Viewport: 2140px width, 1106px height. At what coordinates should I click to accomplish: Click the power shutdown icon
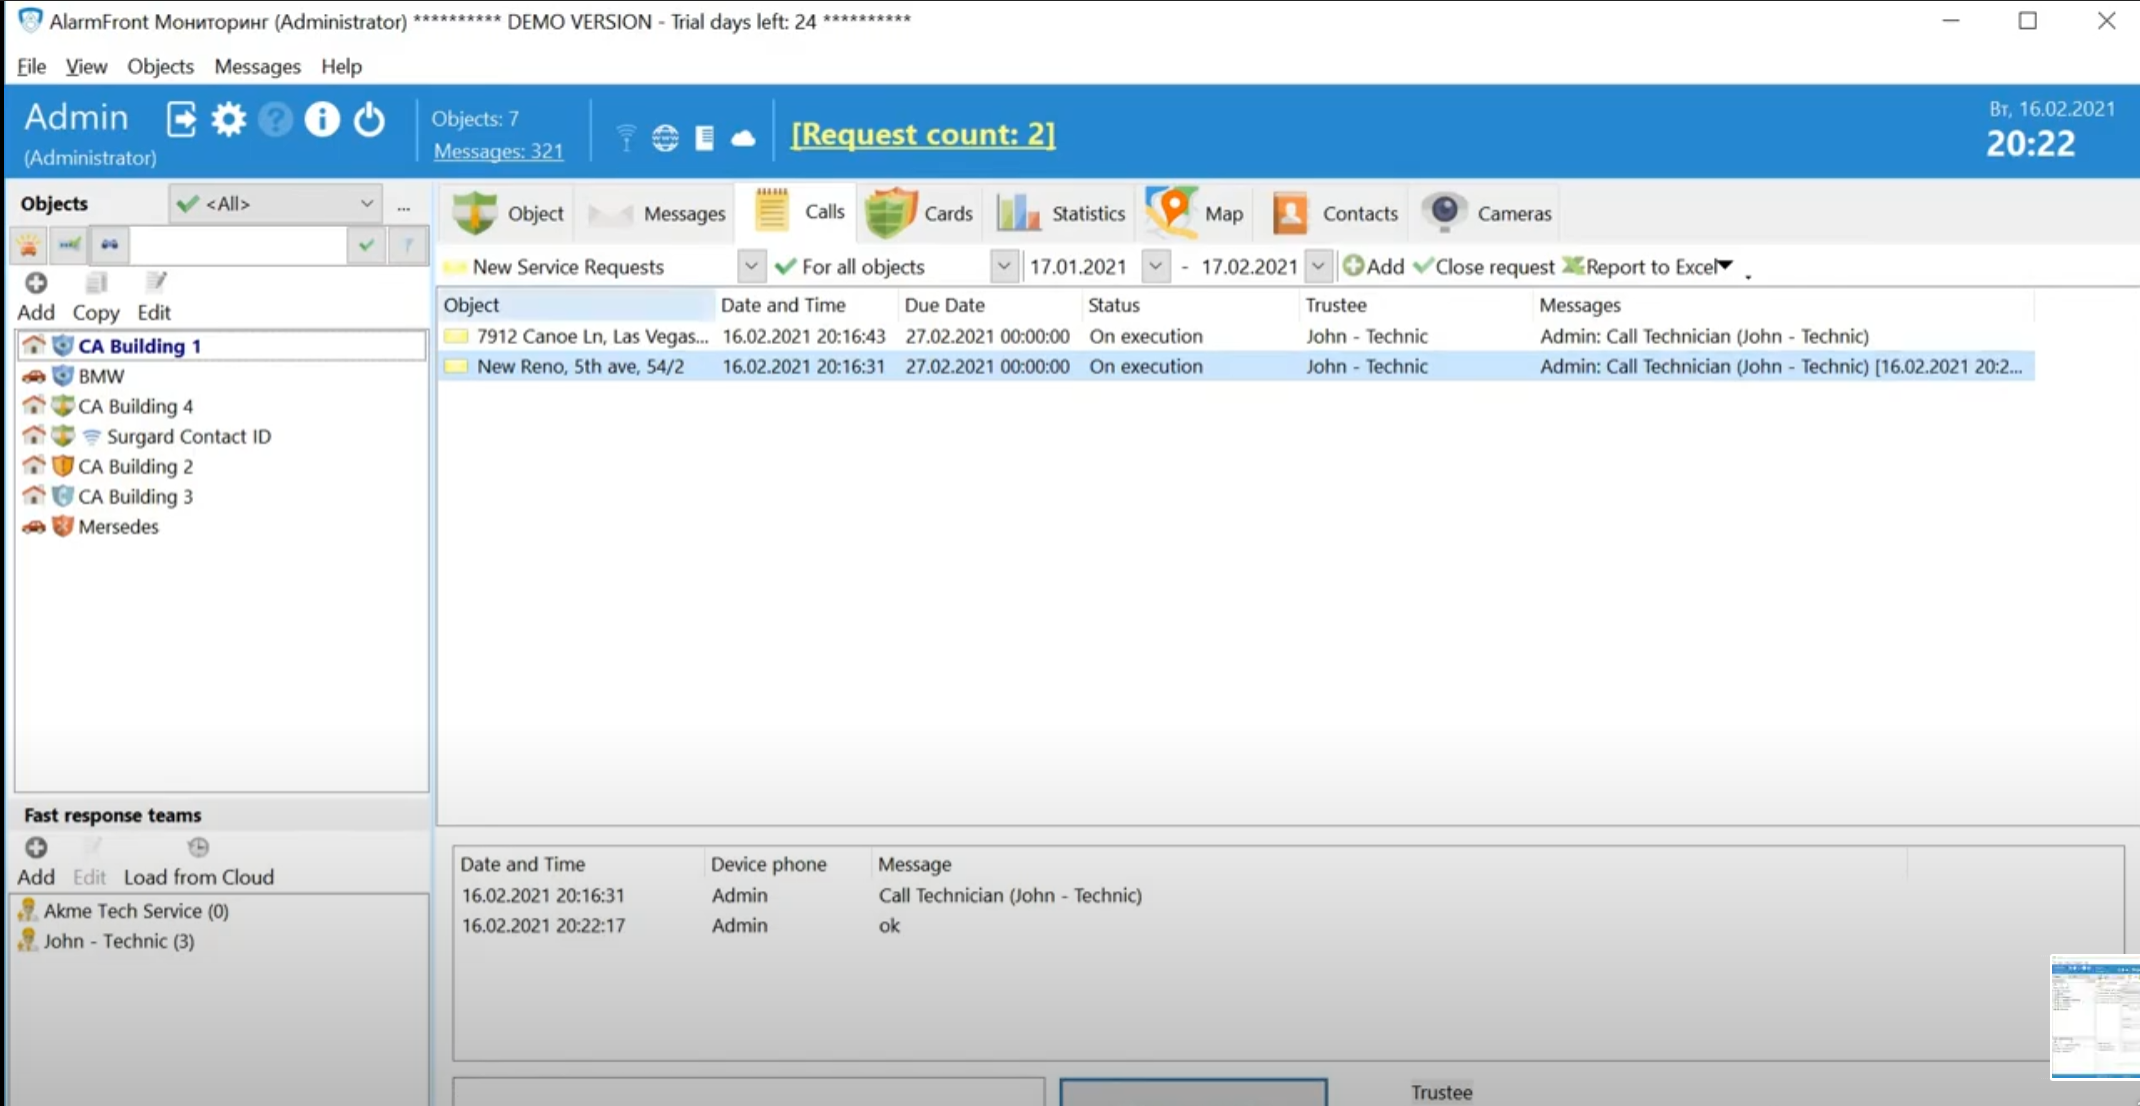click(x=369, y=119)
